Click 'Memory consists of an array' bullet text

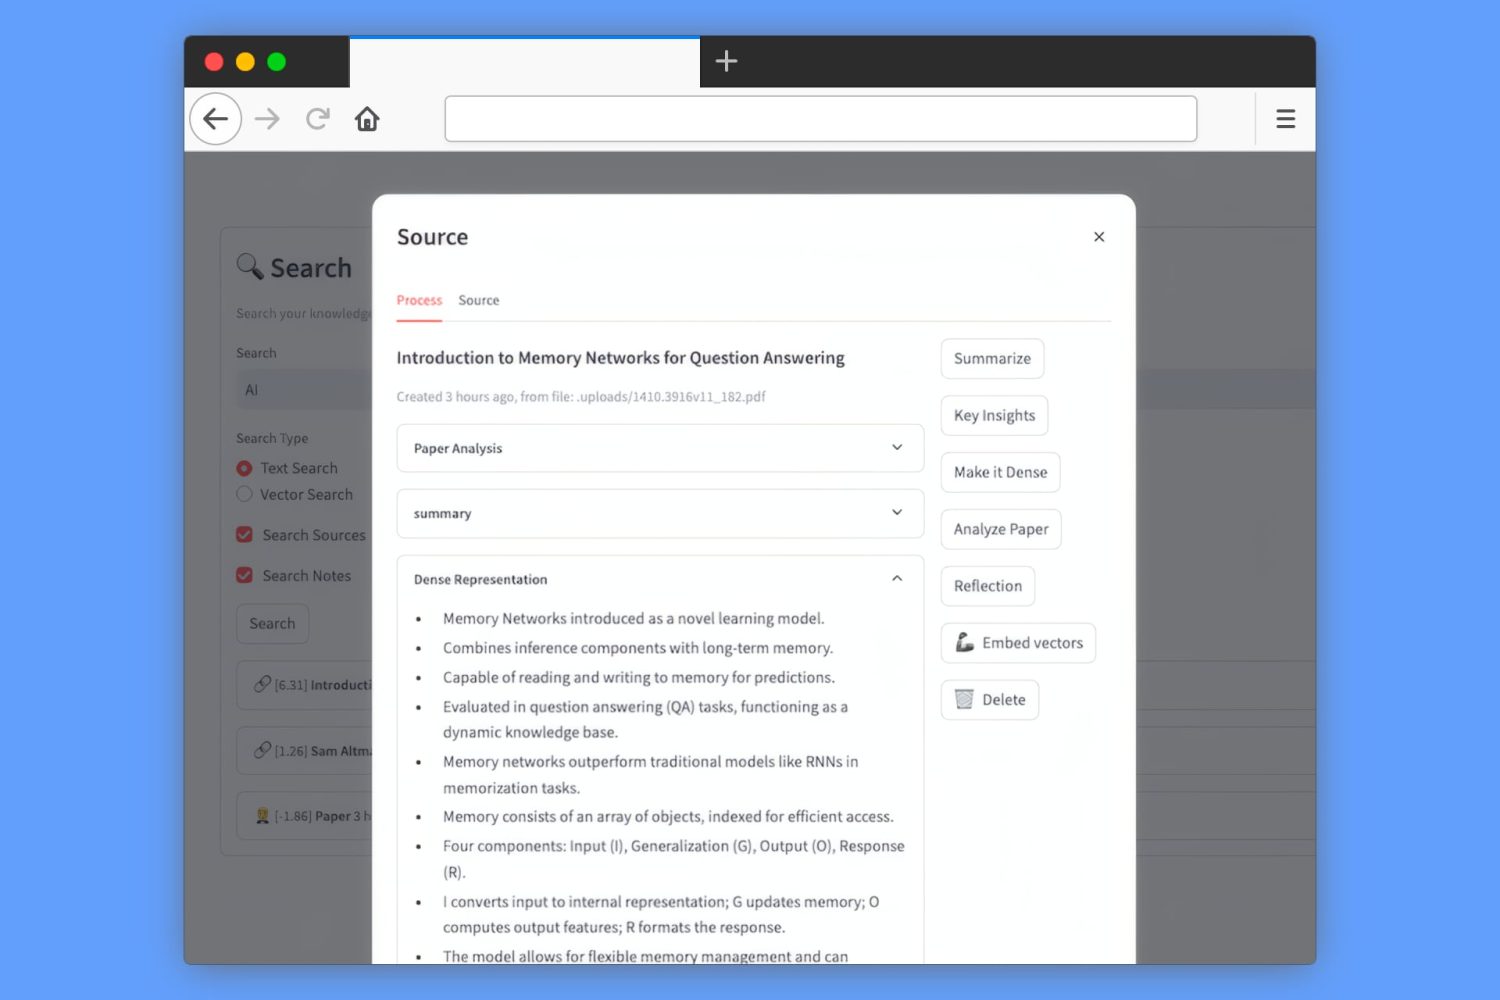[x=668, y=817]
